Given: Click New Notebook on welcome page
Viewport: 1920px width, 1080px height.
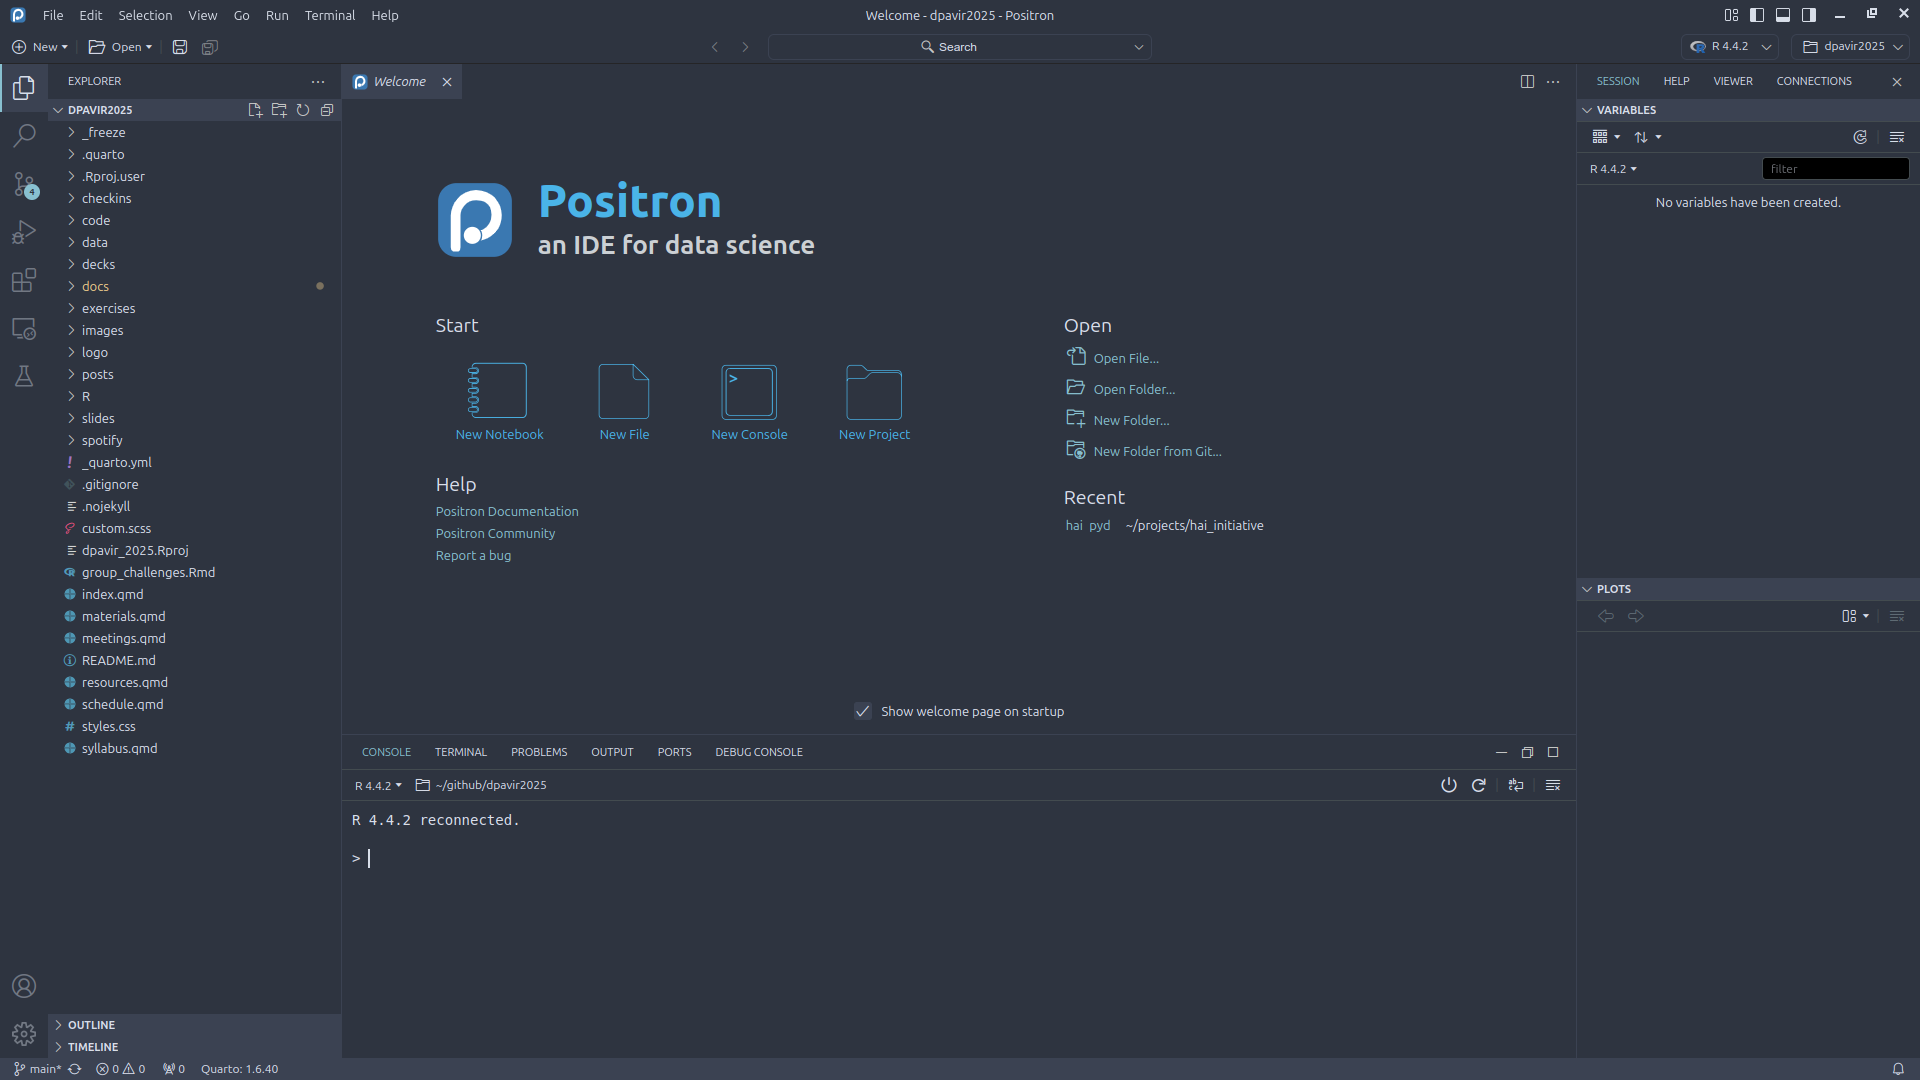Looking at the screenshot, I should (499, 402).
